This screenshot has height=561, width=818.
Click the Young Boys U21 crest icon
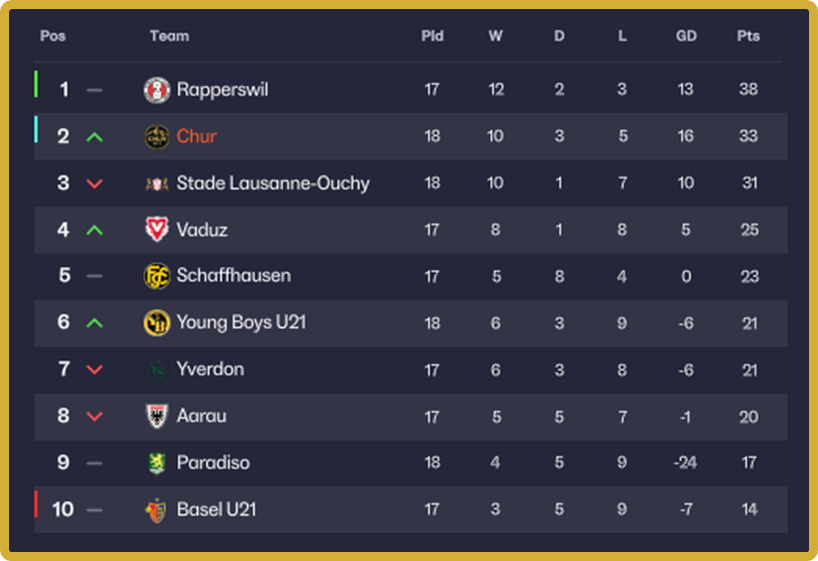pyautogui.click(x=157, y=323)
